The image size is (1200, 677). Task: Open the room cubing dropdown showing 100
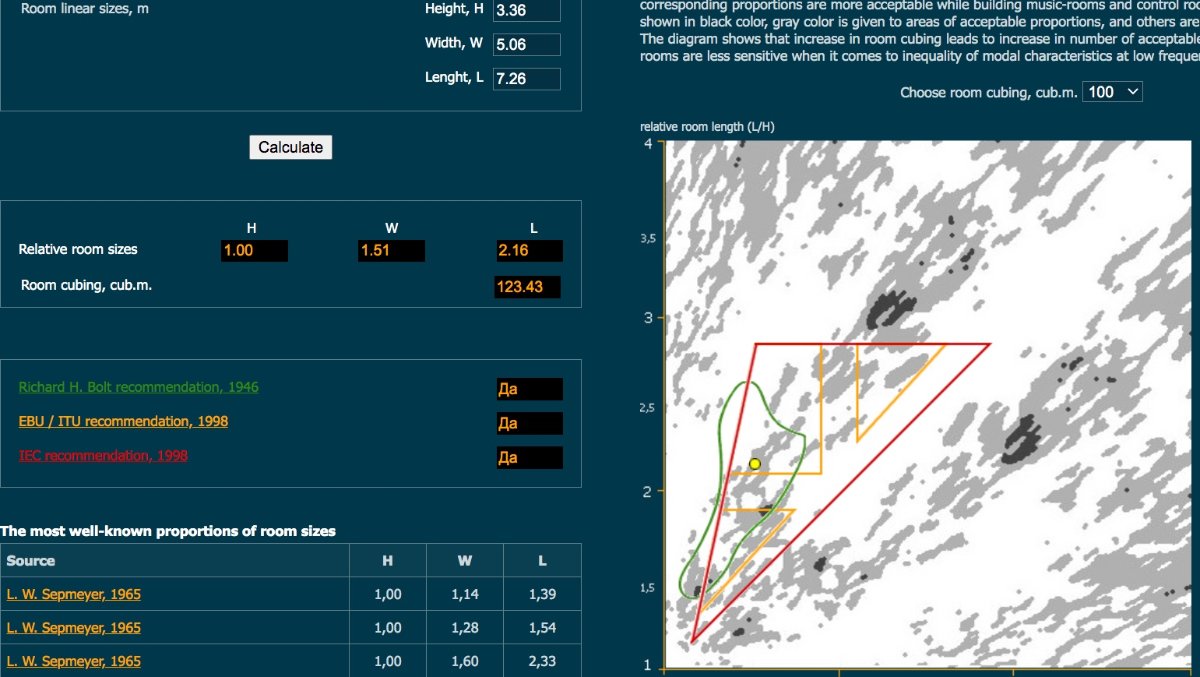(1113, 92)
